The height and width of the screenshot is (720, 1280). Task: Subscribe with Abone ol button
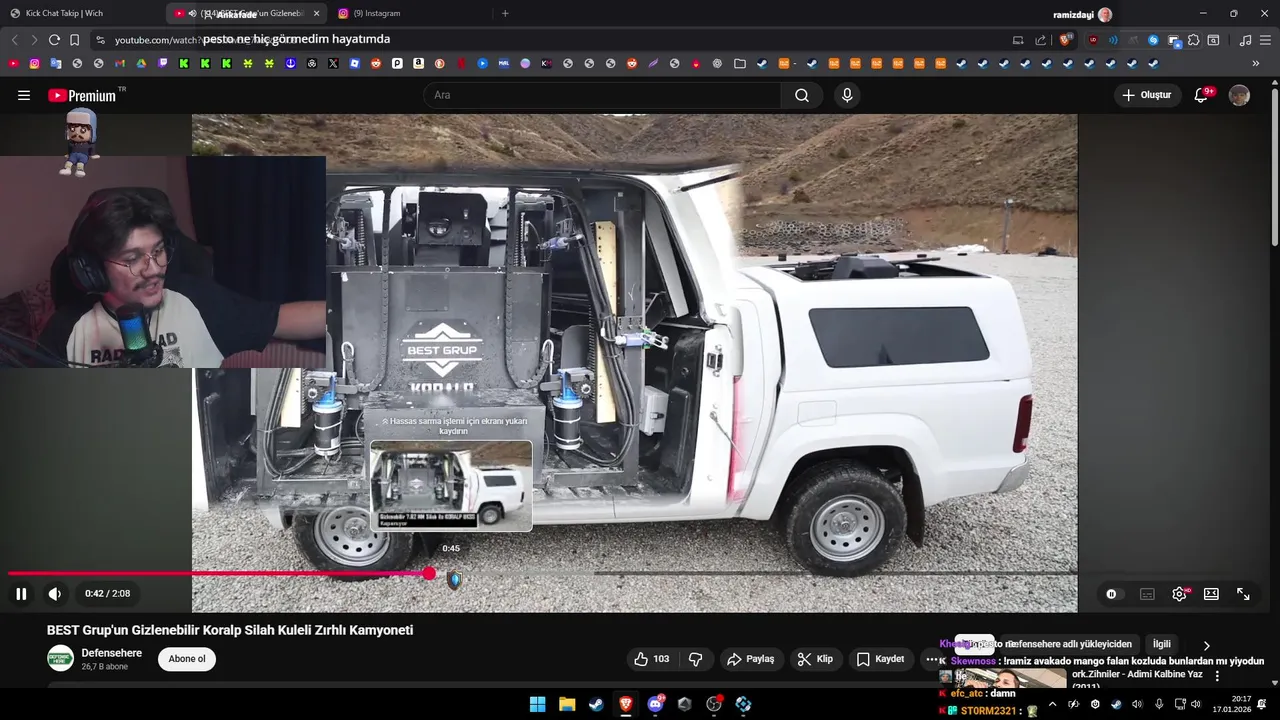tap(187, 659)
